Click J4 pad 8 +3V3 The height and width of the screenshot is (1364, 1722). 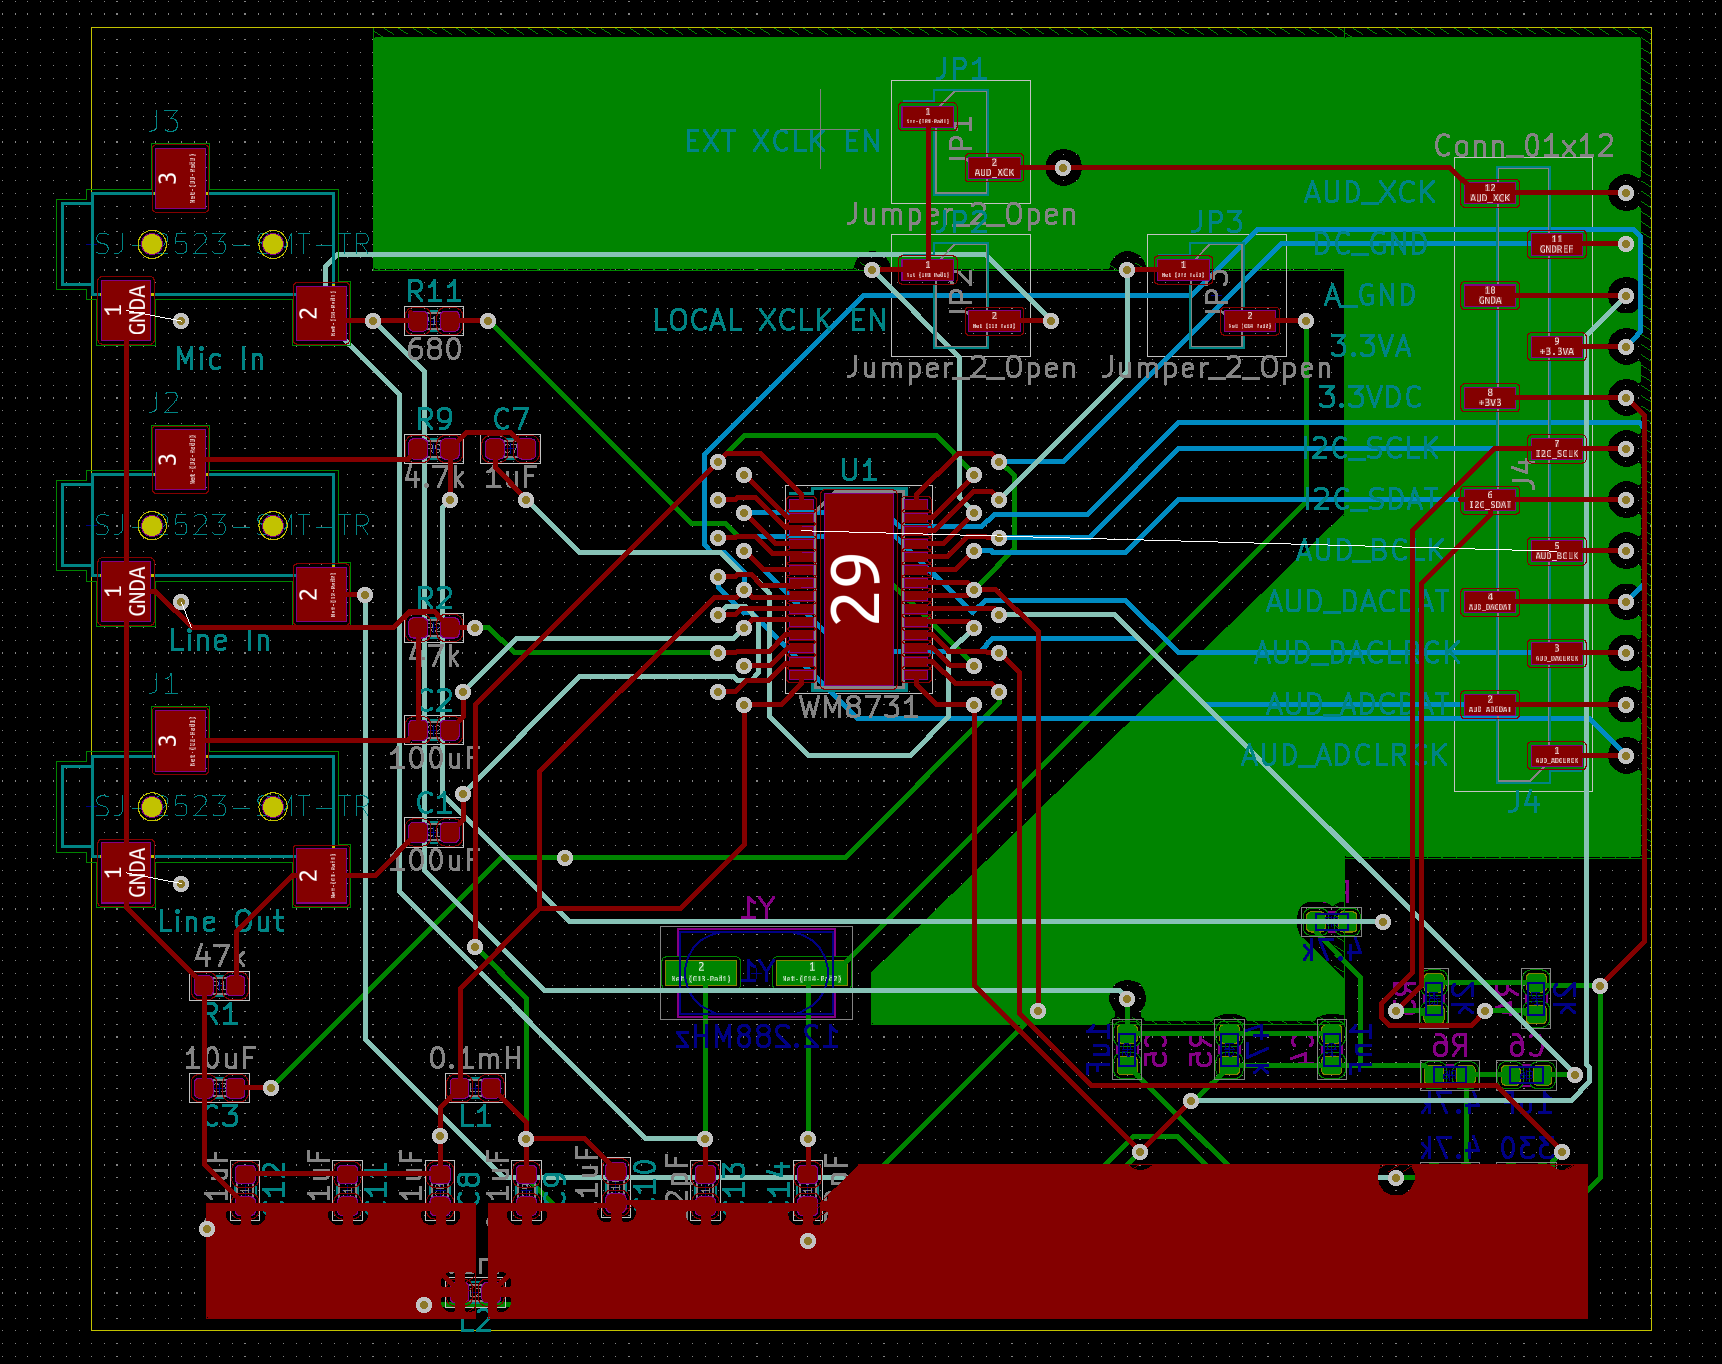[1490, 398]
